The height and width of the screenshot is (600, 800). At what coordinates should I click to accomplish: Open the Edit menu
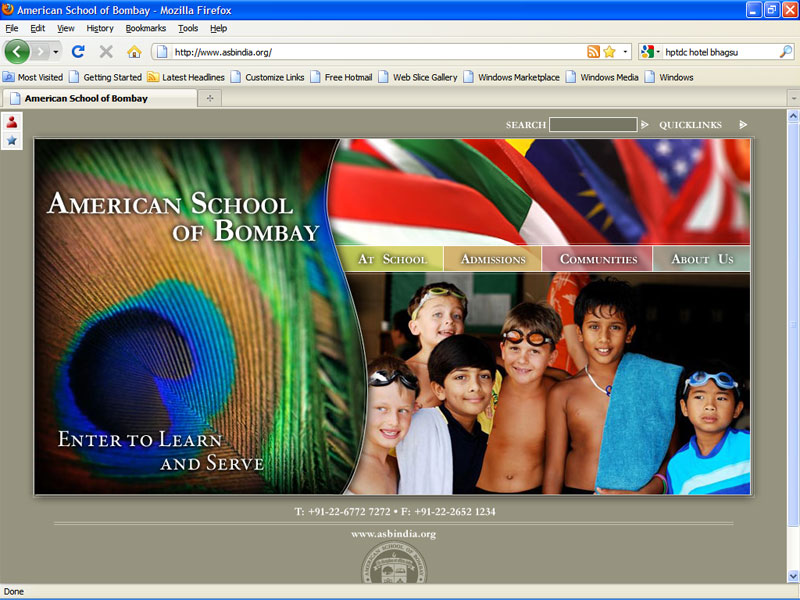tap(38, 28)
